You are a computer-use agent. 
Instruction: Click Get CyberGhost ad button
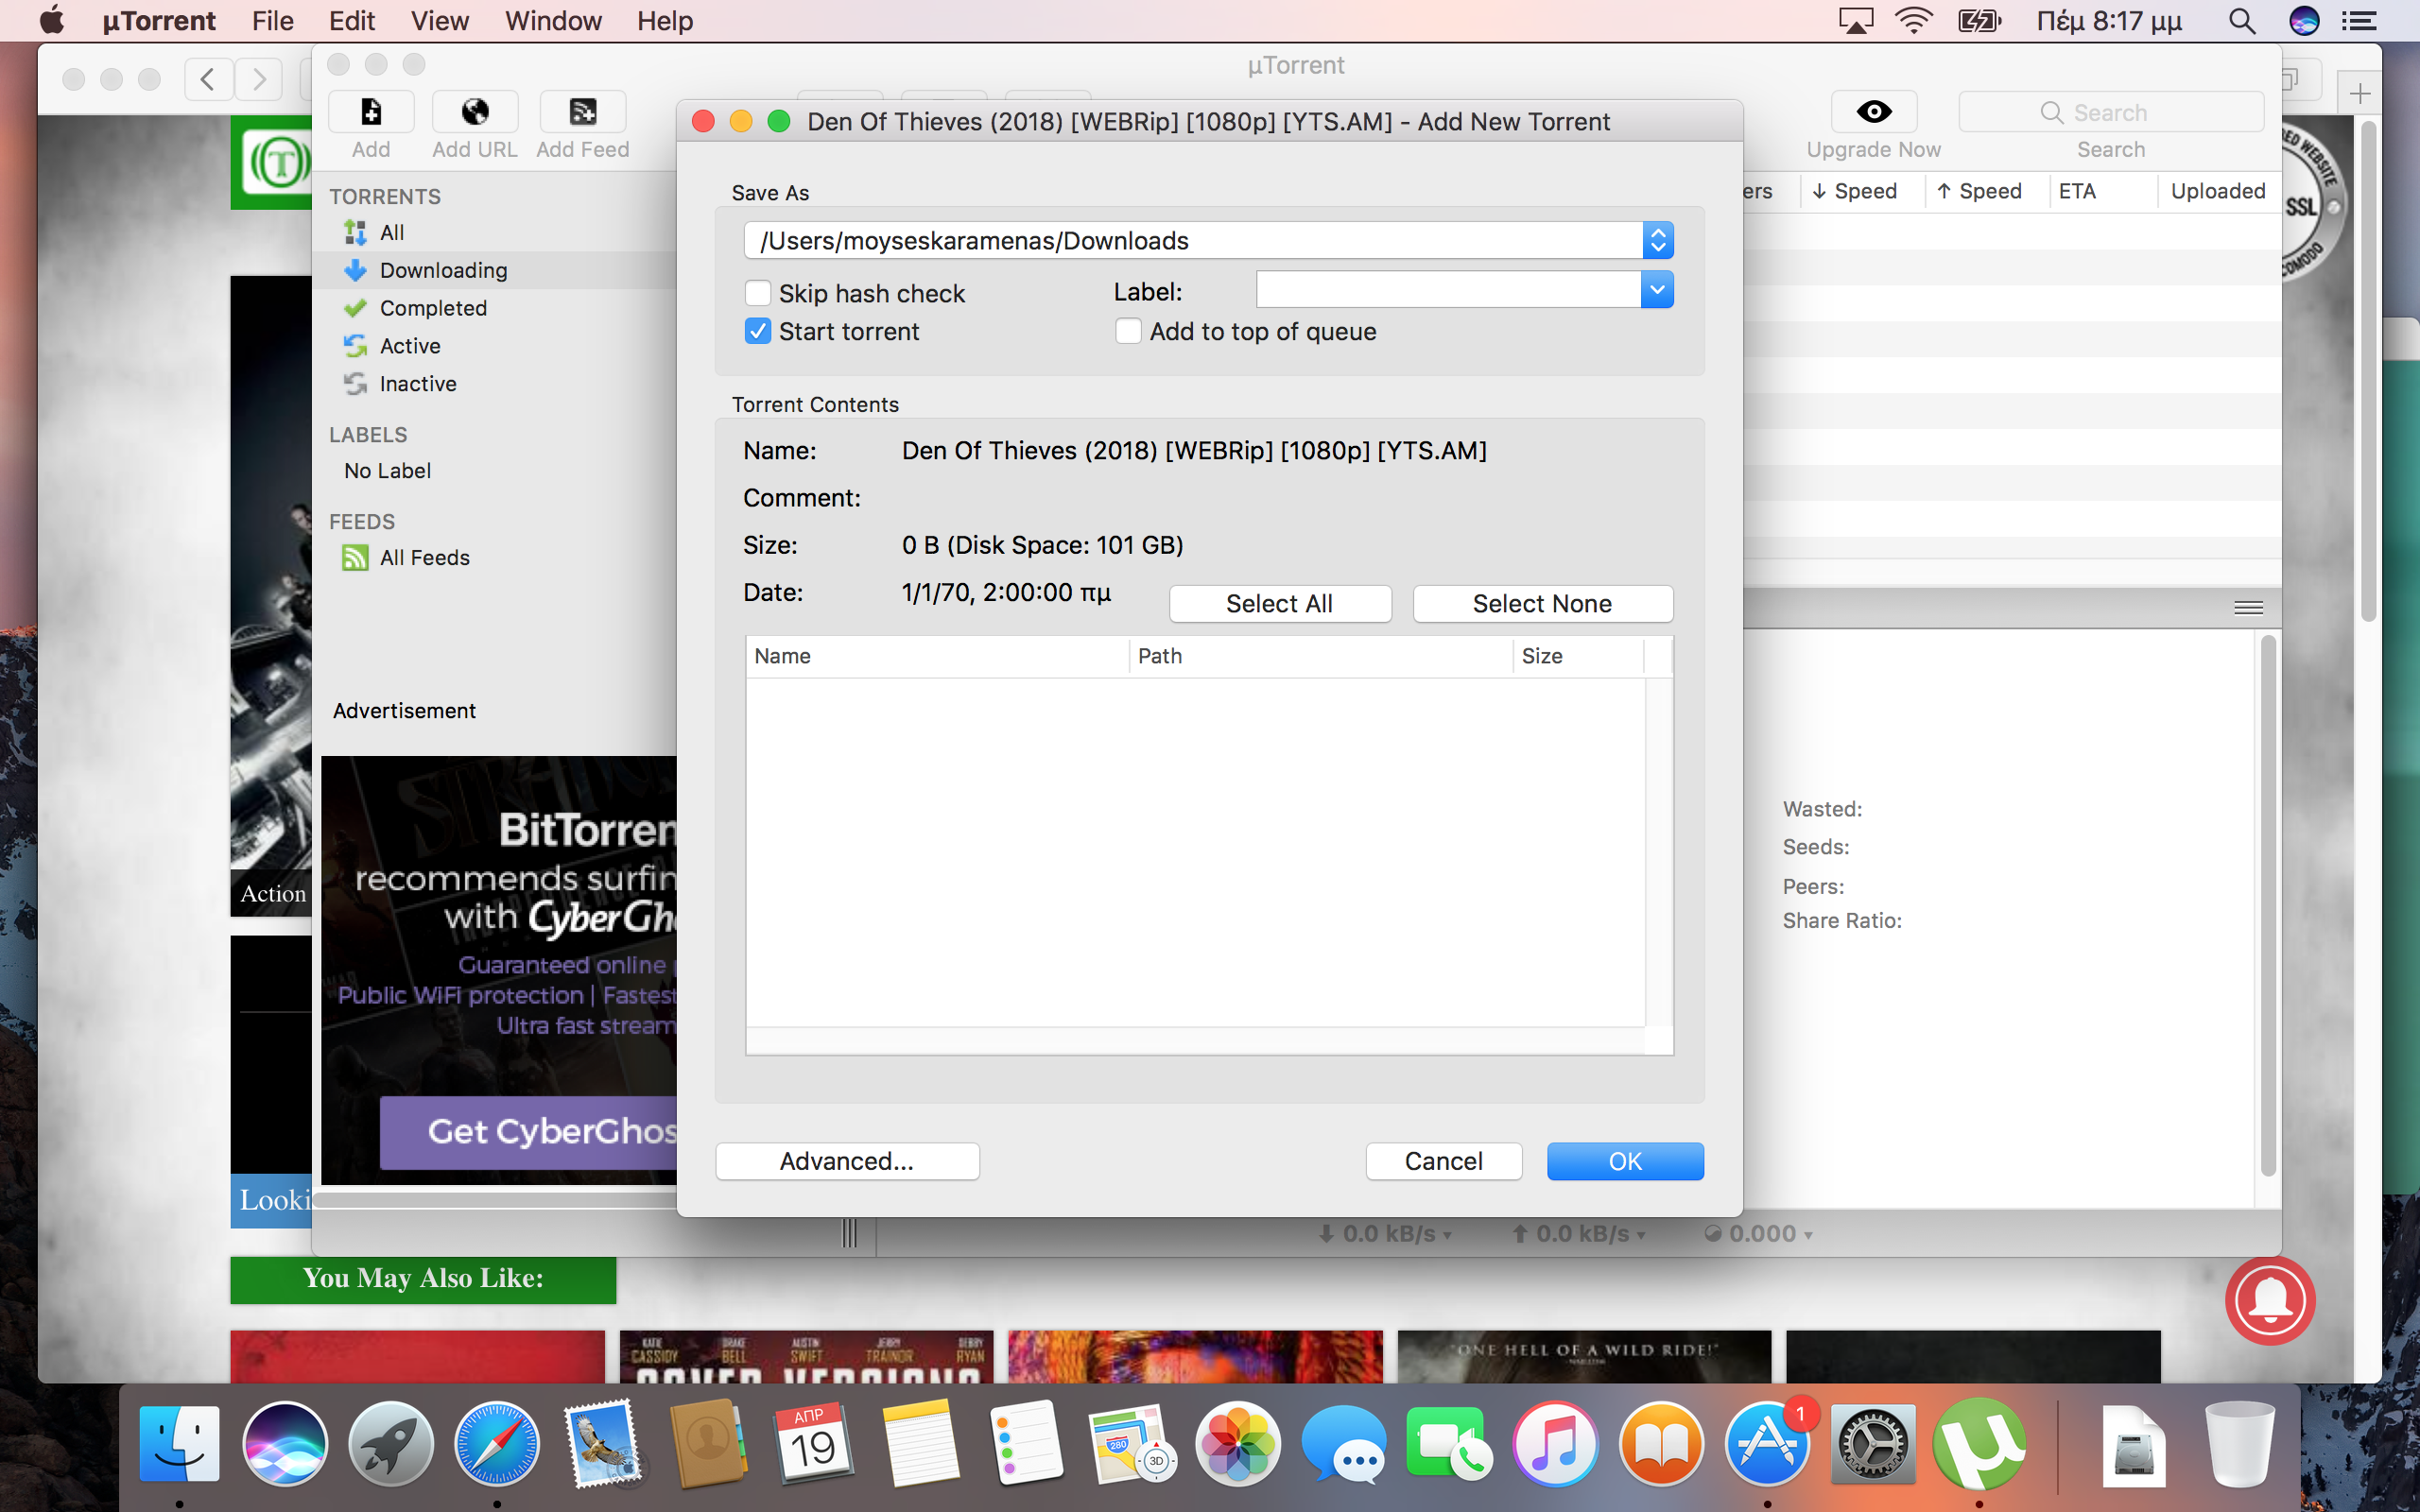coord(529,1132)
